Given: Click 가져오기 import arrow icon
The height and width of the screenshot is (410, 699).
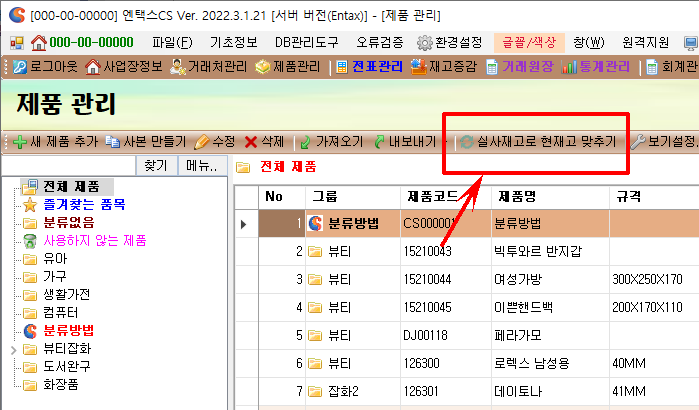Looking at the screenshot, I should point(305,142).
